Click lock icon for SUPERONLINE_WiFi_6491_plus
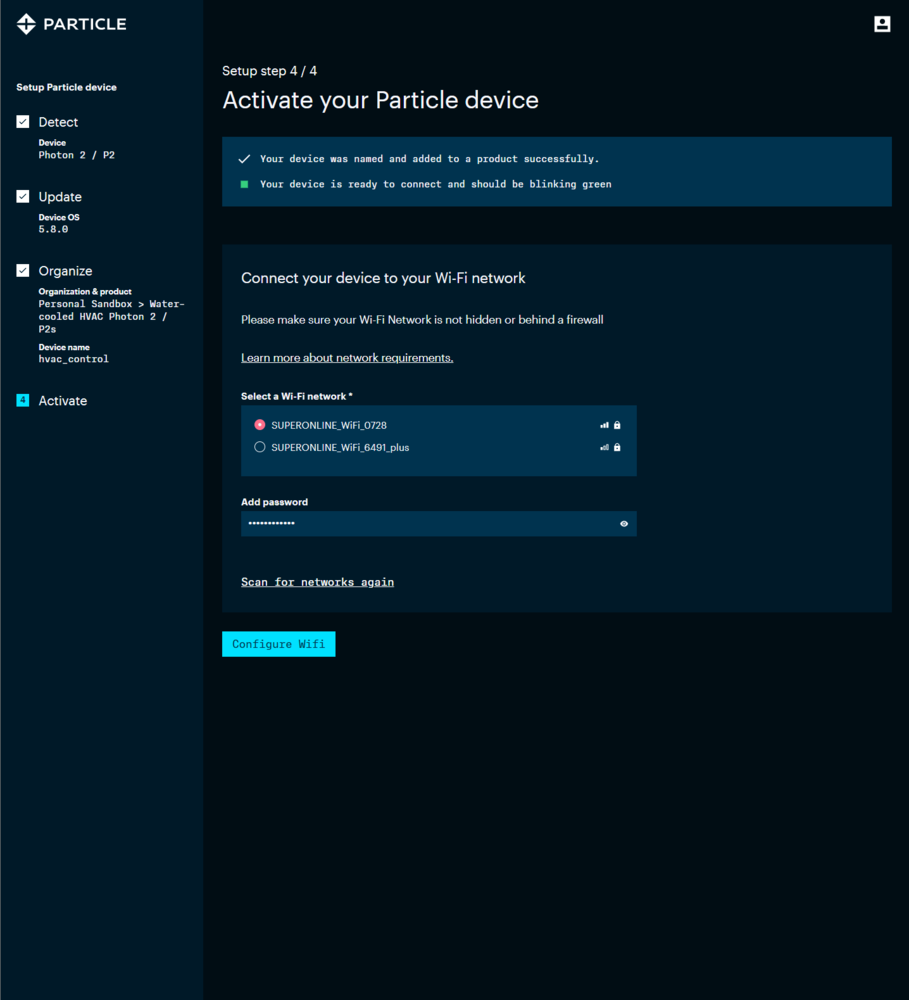 click(x=617, y=448)
